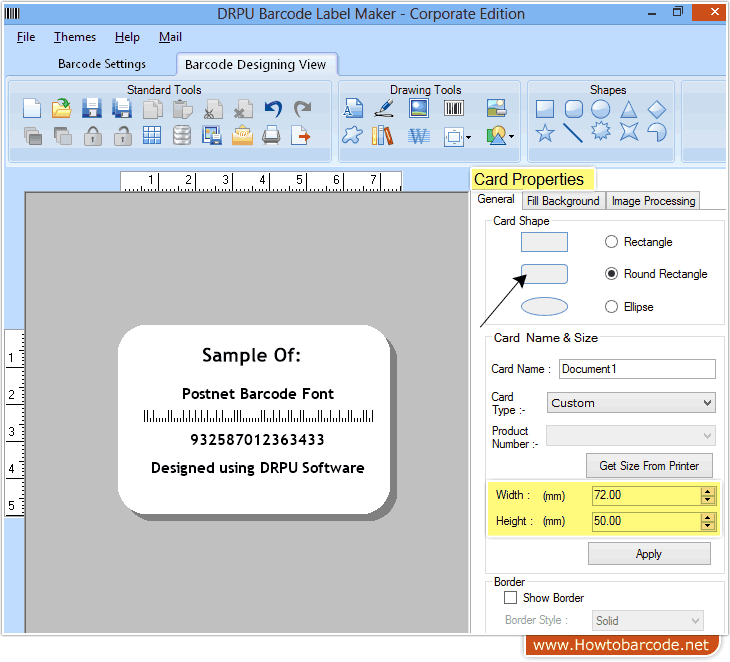This screenshot has width=730, height=662.
Task: Click the Card Name input field
Action: [x=637, y=369]
